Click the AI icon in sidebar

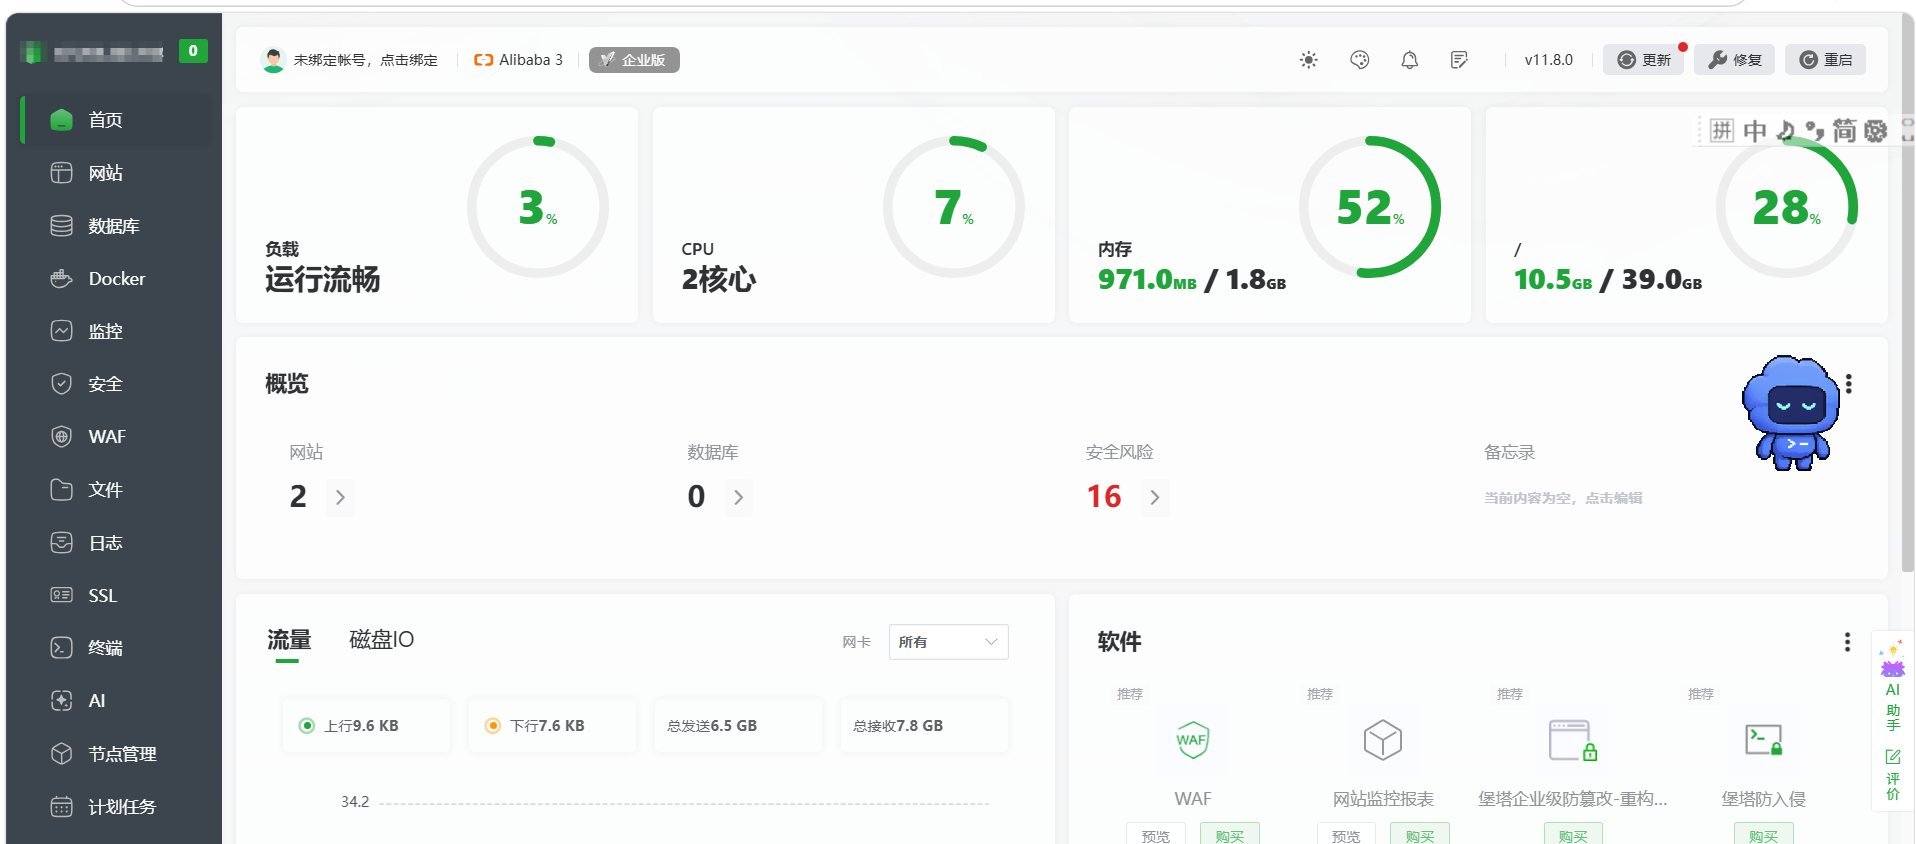(x=61, y=701)
